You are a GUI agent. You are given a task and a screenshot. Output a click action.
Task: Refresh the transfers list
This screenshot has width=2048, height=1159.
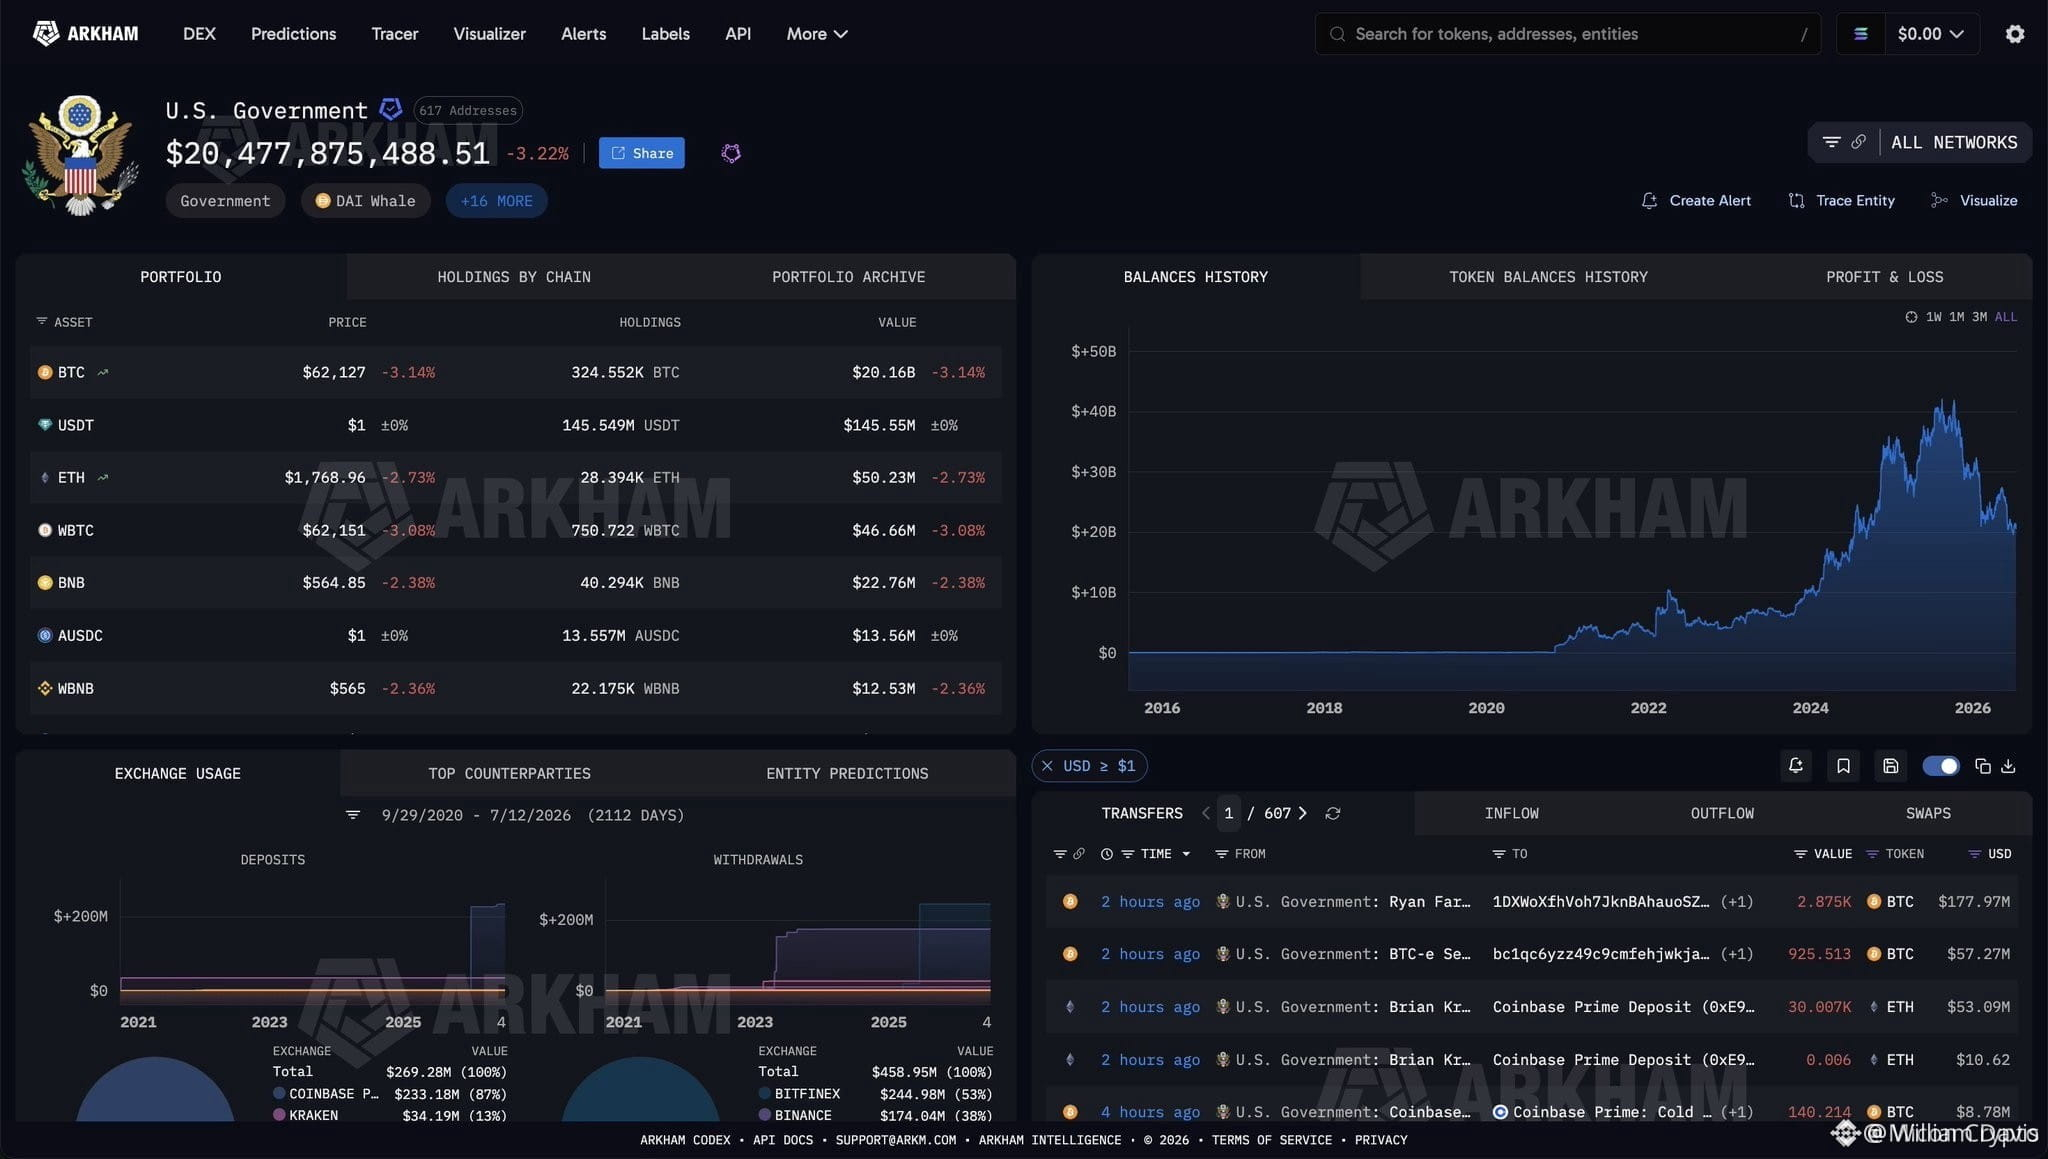(x=1333, y=814)
